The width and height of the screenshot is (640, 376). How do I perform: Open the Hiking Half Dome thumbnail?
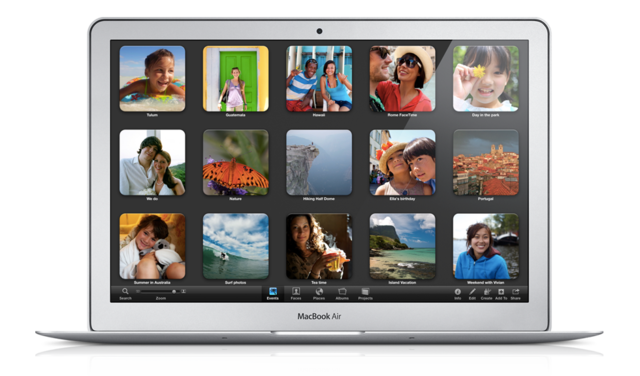(x=319, y=162)
